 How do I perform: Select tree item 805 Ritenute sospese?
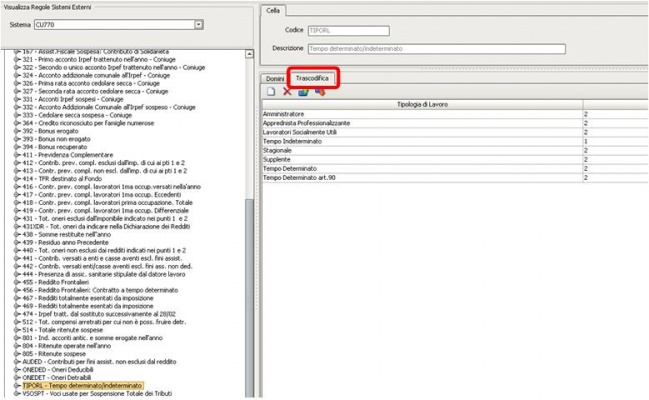click(54, 354)
